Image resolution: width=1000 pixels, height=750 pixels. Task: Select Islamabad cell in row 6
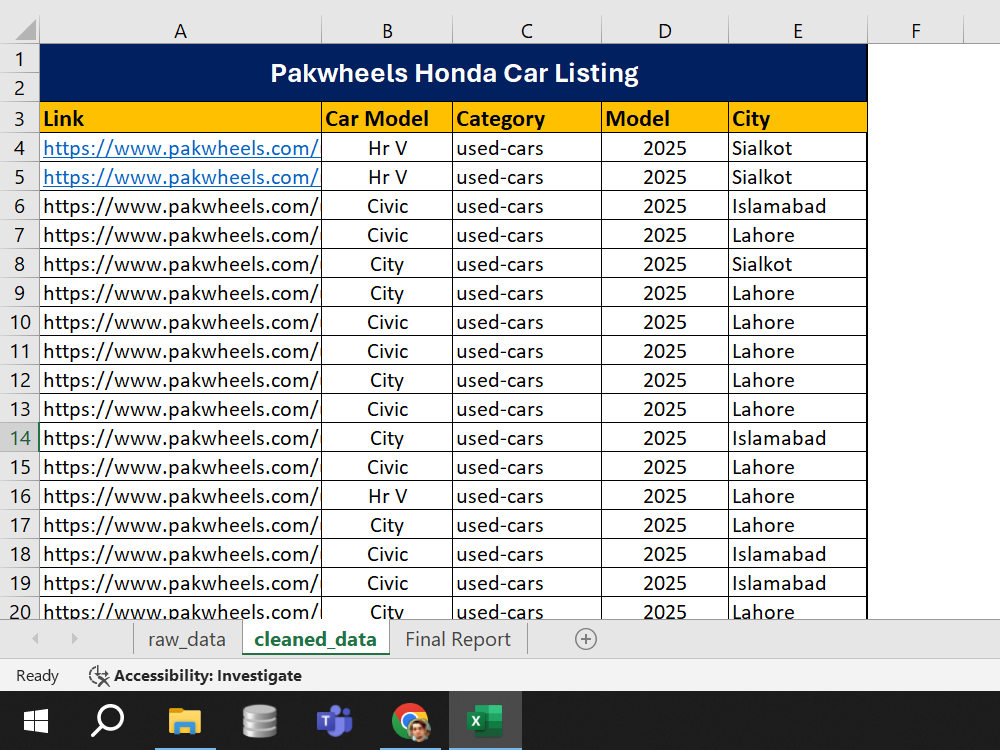click(798, 206)
